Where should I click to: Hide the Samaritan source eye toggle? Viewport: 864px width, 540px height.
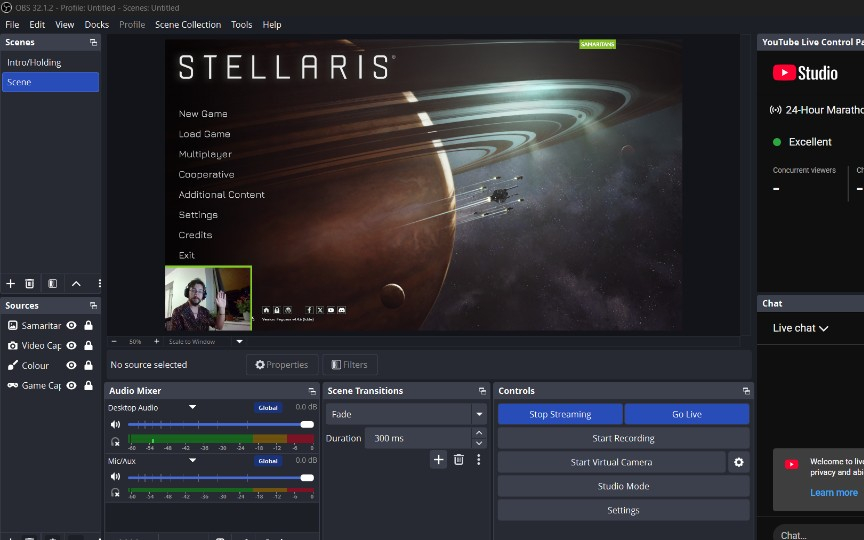click(x=71, y=326)
